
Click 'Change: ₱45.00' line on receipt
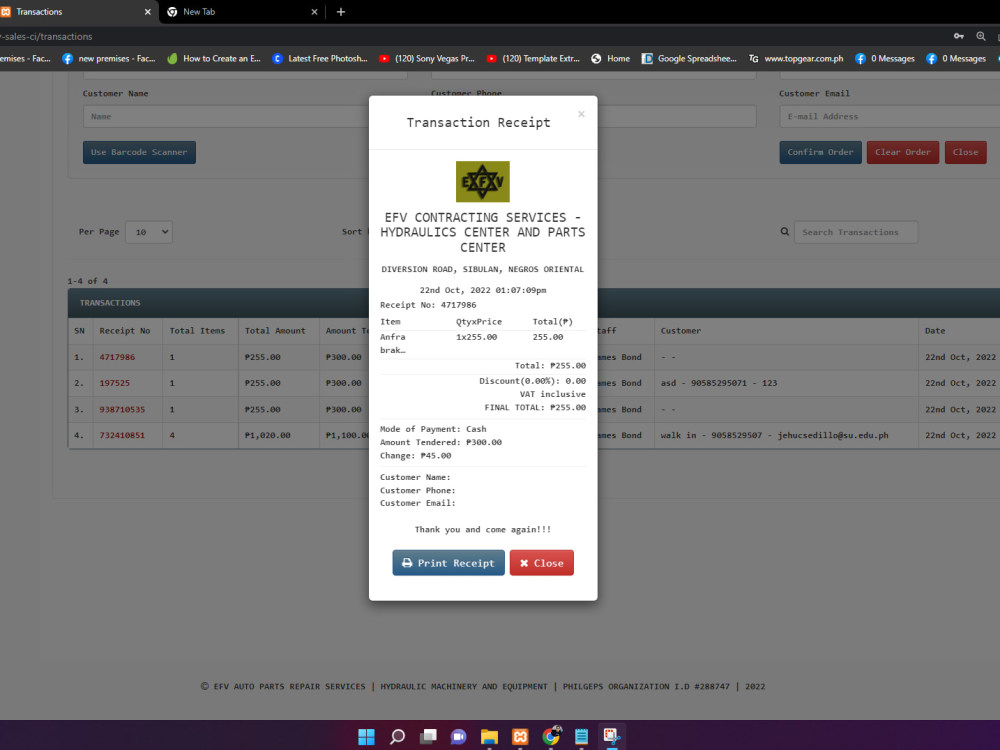tap(416, 455)
